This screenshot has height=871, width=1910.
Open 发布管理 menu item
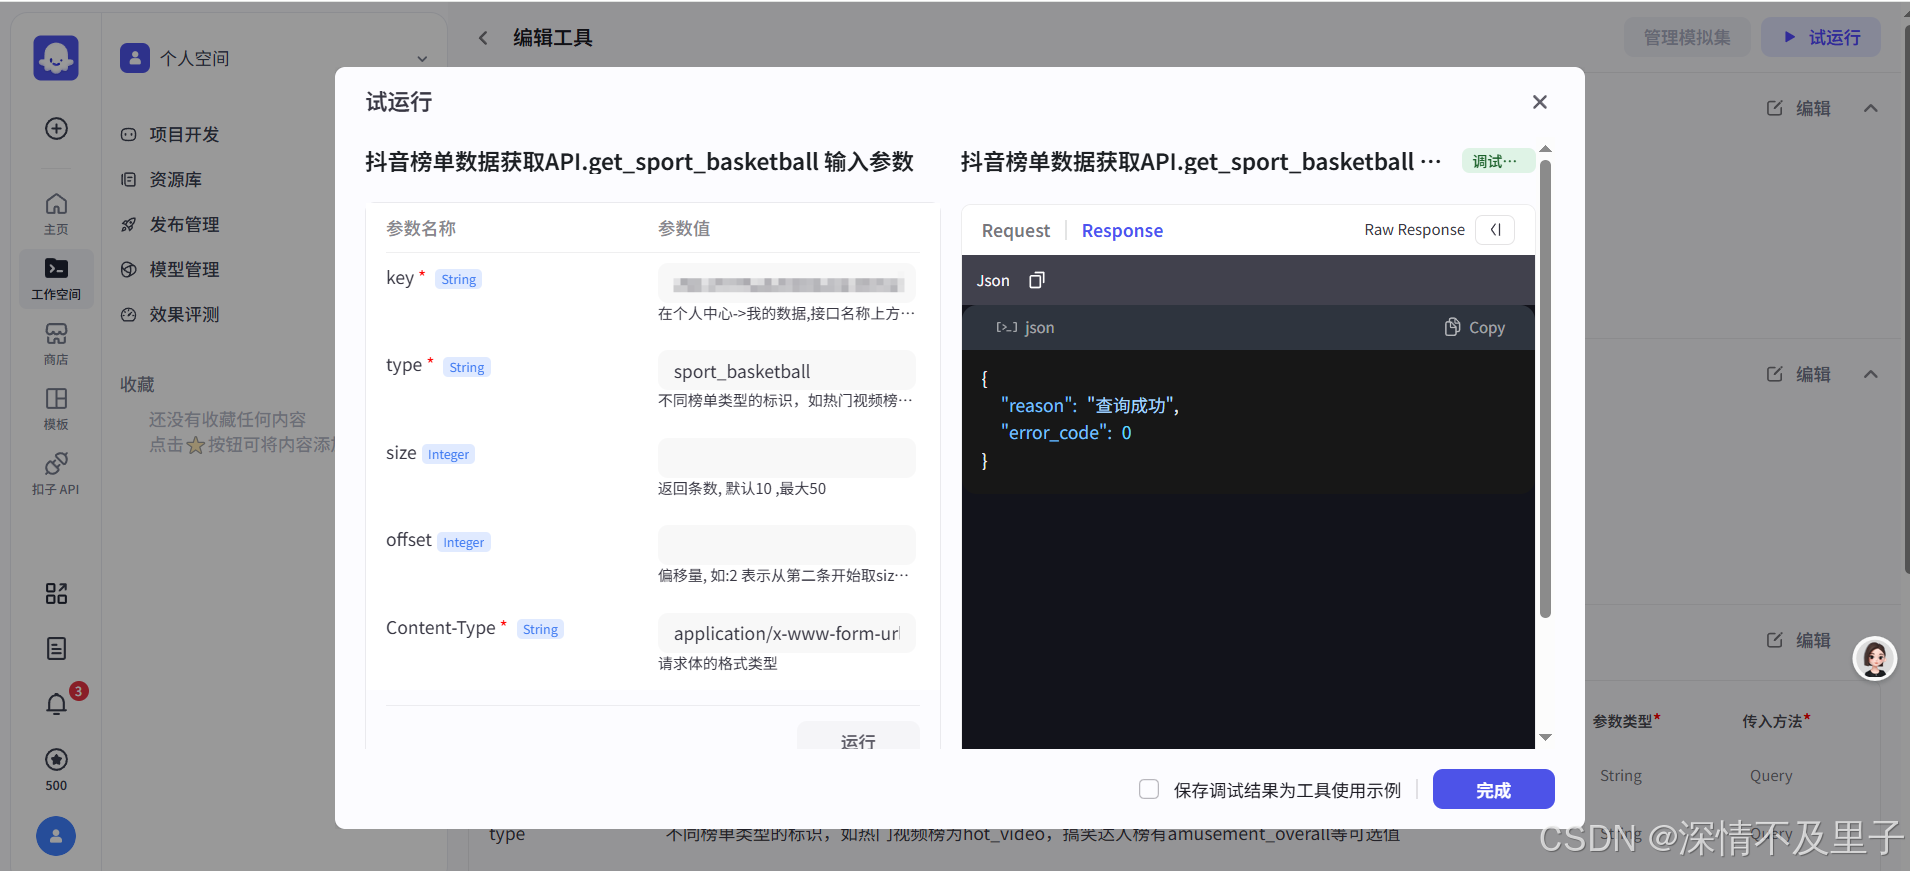pyautogui.click(x=170, y=224)
